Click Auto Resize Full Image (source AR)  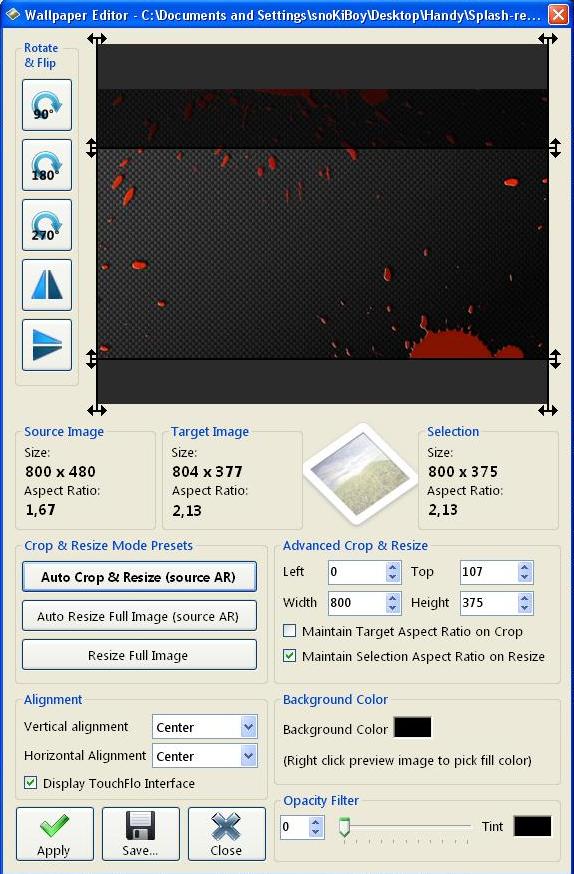click(139, 616)
